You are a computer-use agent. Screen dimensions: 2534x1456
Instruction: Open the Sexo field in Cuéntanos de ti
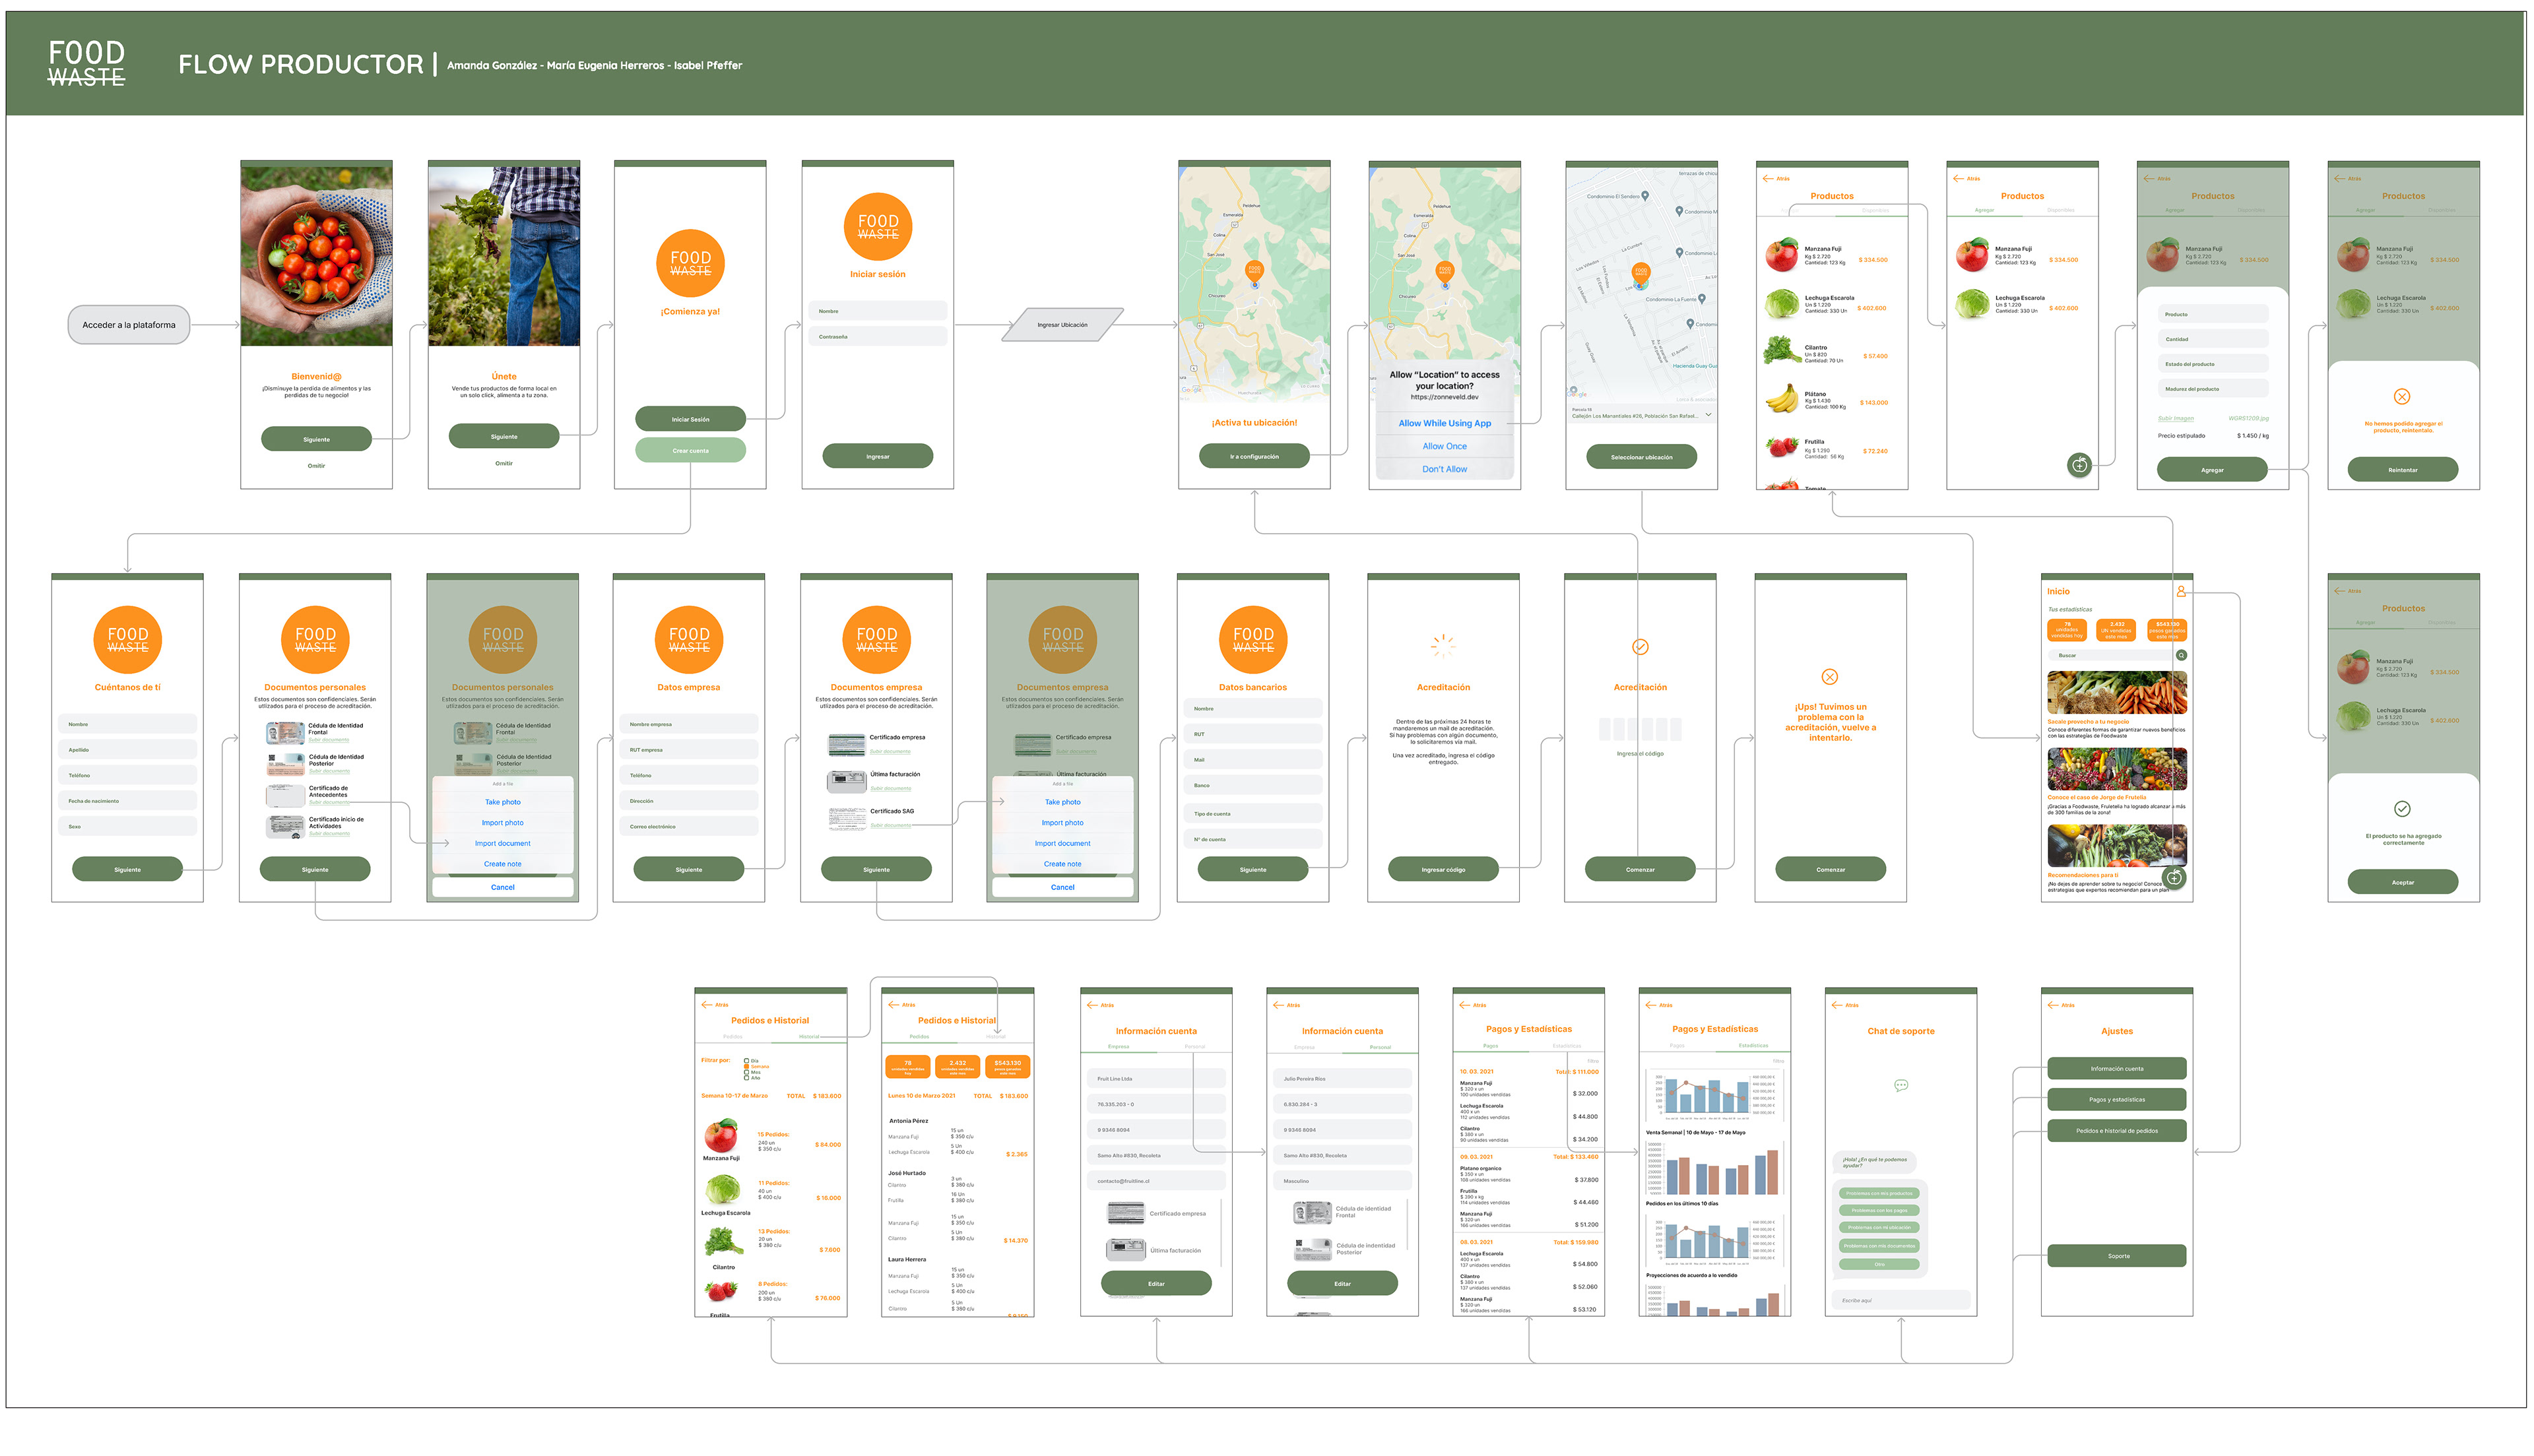coord(127,827)
